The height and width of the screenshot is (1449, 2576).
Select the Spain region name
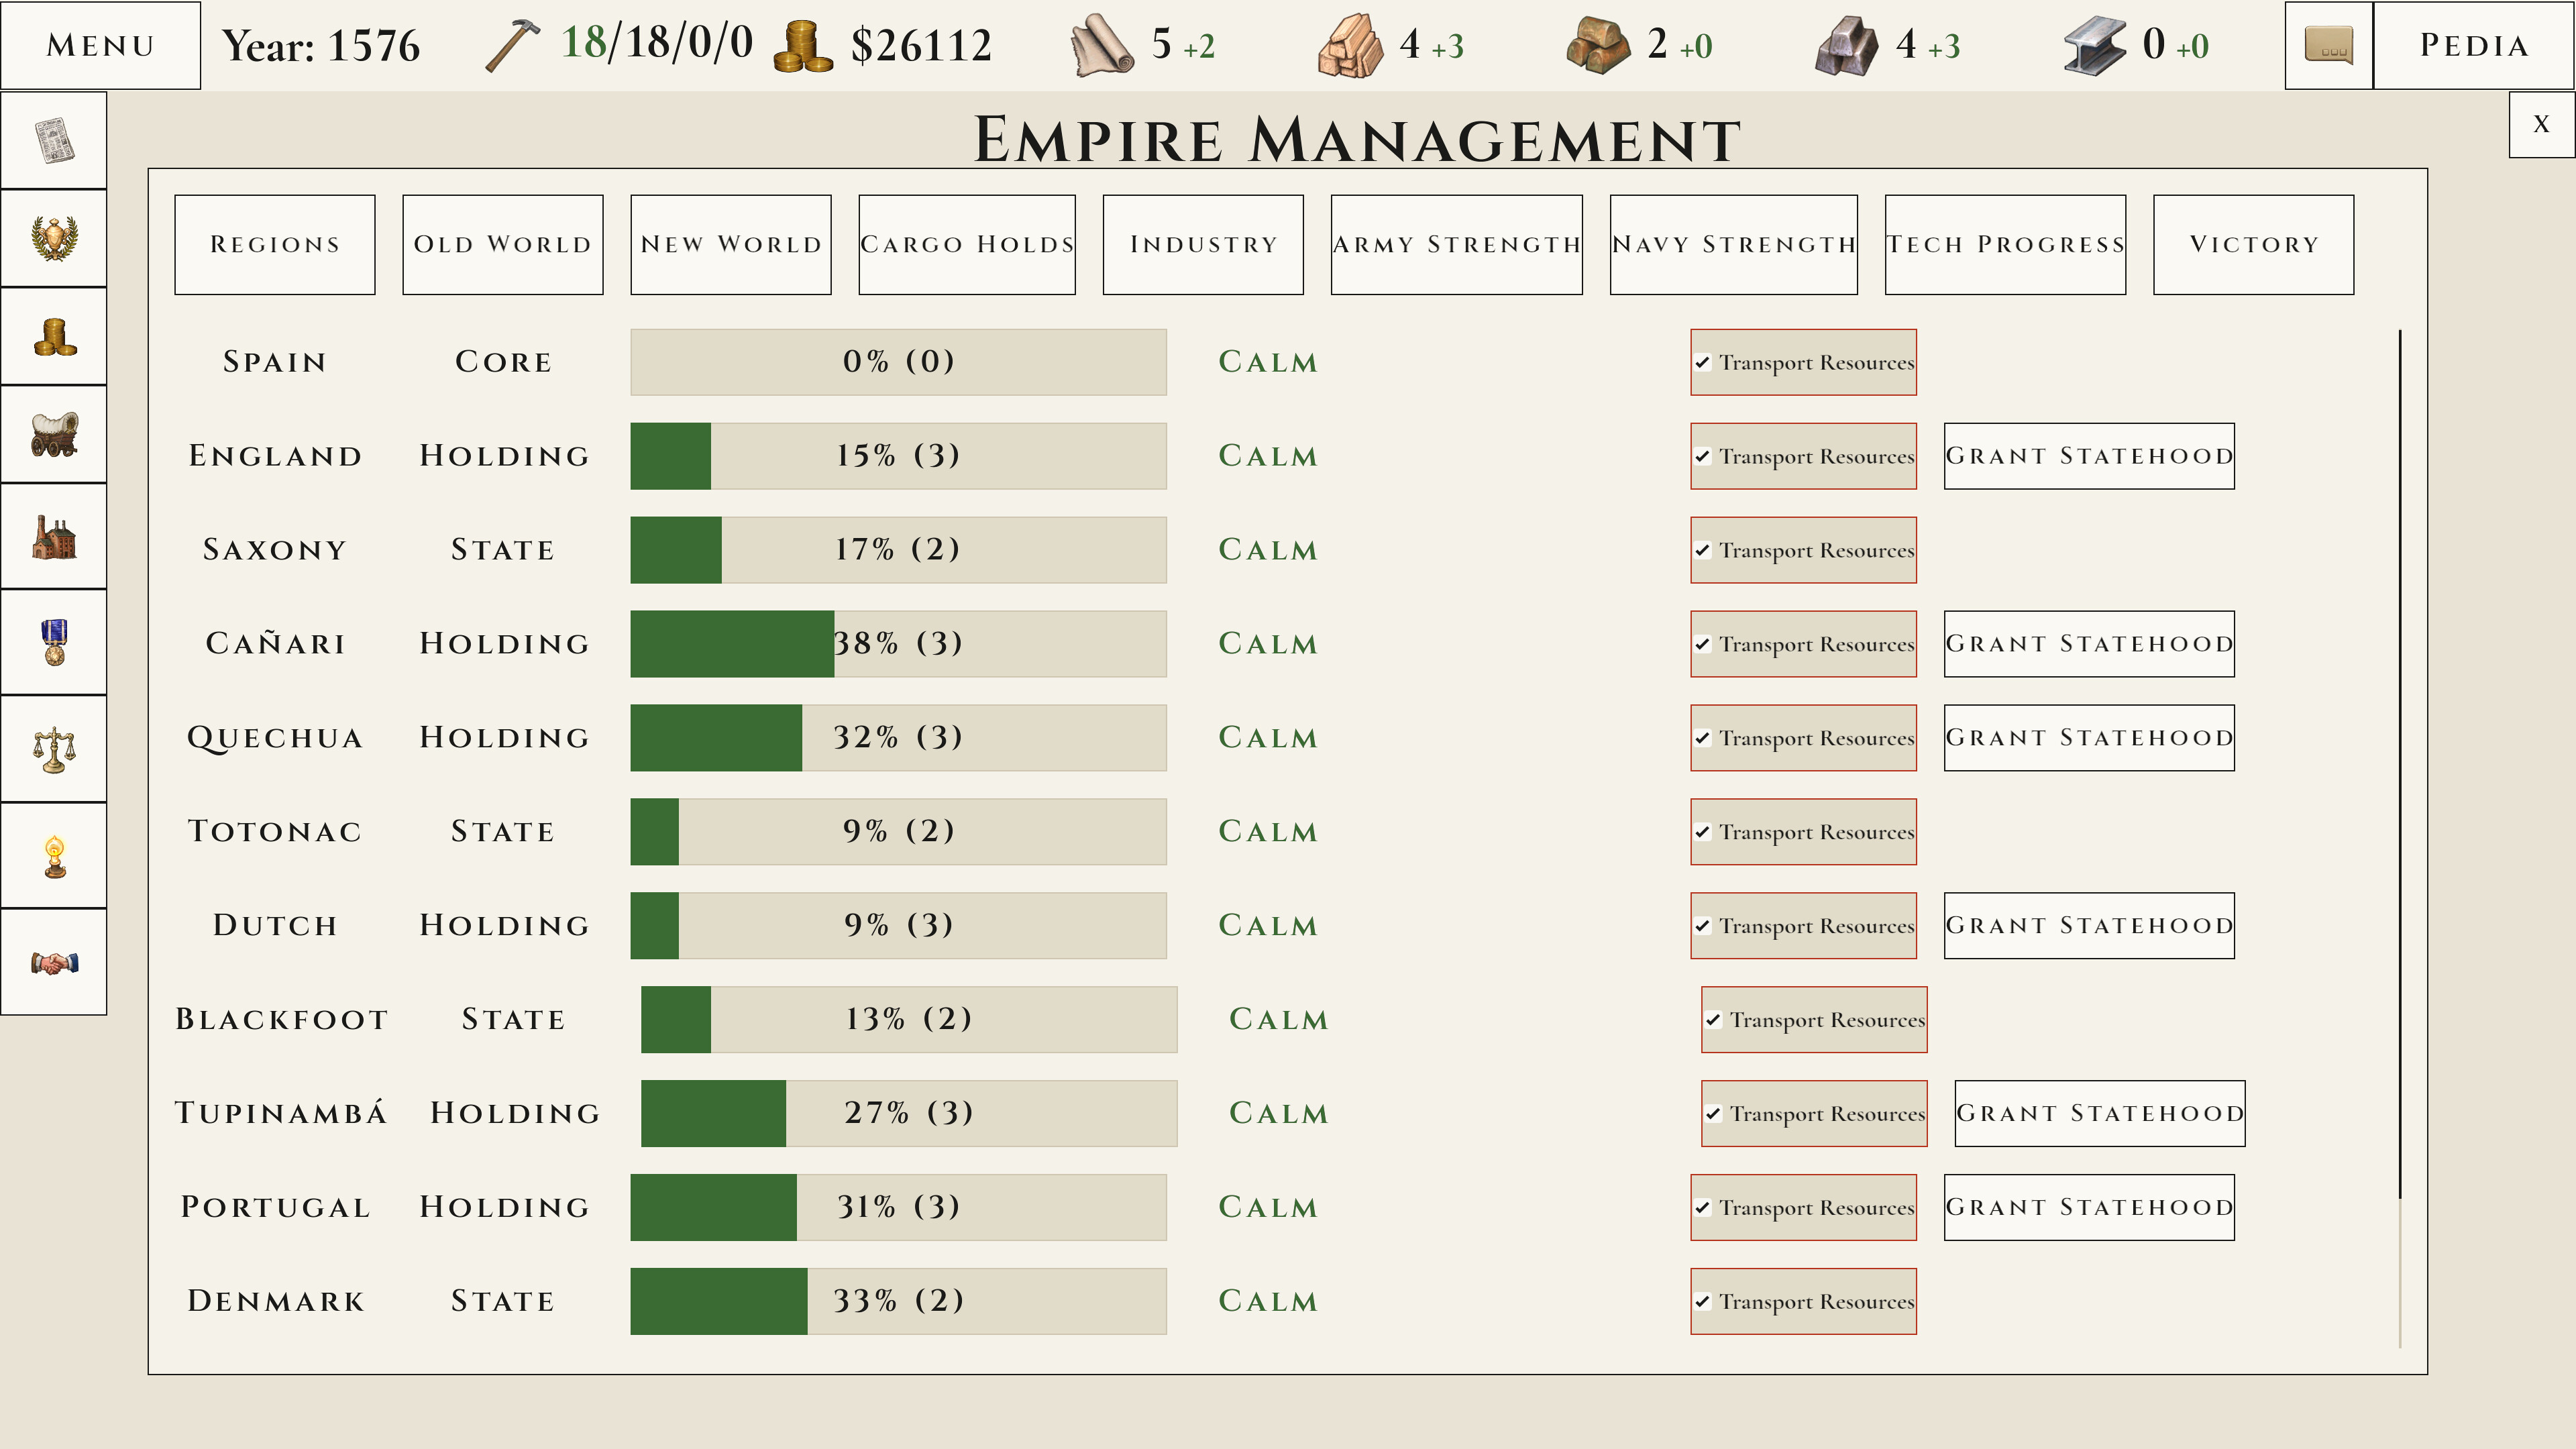pyautogui.click(x=275, y=362)
